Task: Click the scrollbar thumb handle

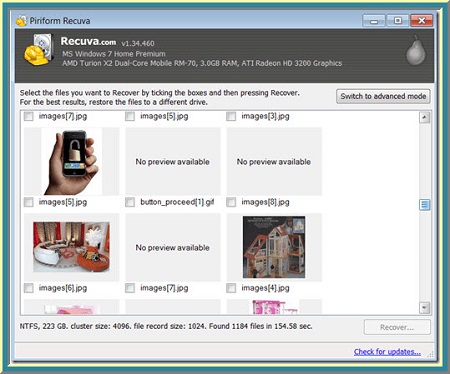Action: coord(424,204)
